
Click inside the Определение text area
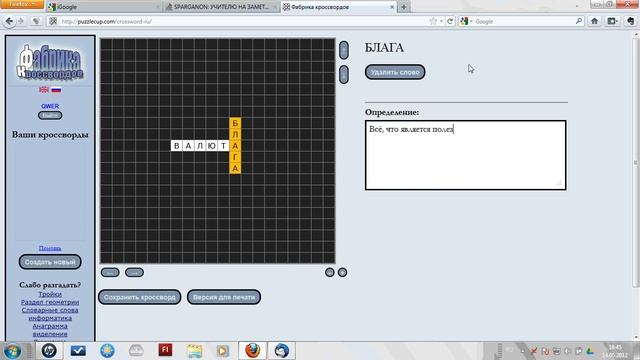(465, 155)
